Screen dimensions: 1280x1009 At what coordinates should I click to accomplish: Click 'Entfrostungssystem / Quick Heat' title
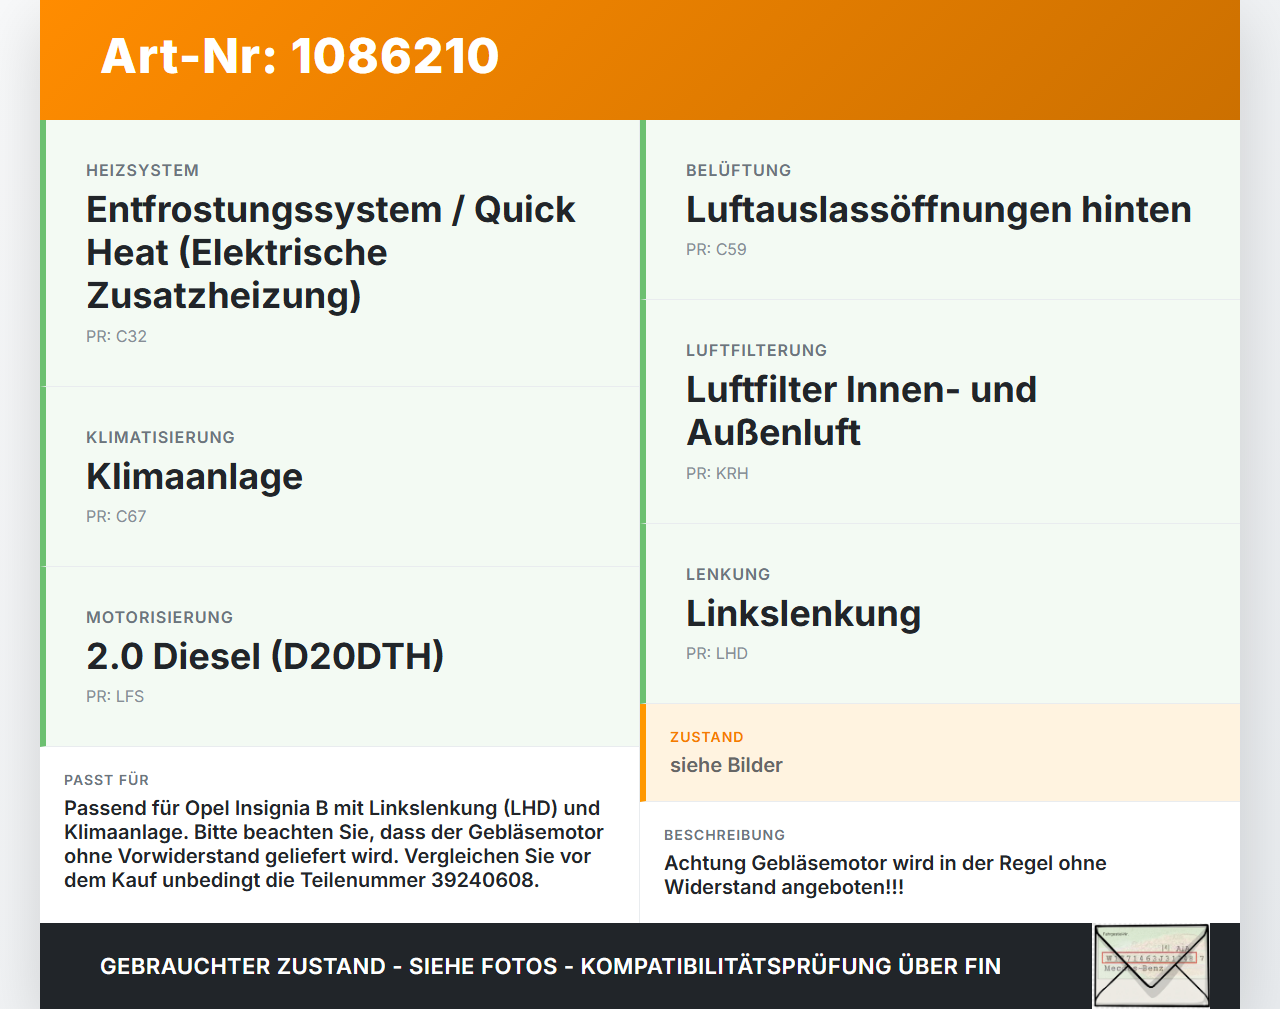[331, 253]
